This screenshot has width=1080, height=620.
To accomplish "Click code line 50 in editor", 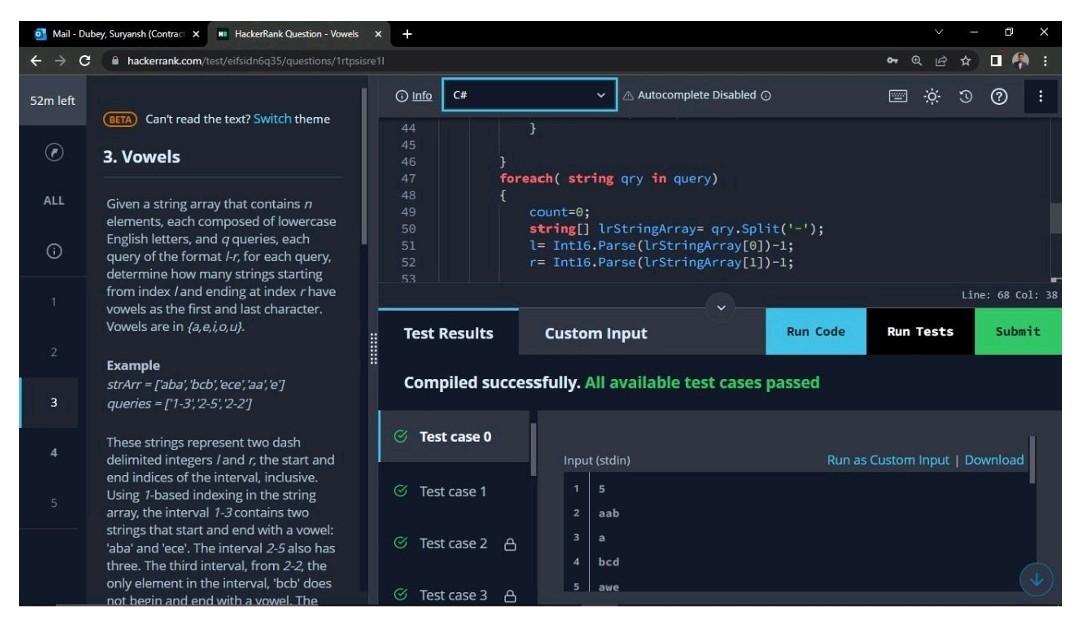I will (675, 229).
